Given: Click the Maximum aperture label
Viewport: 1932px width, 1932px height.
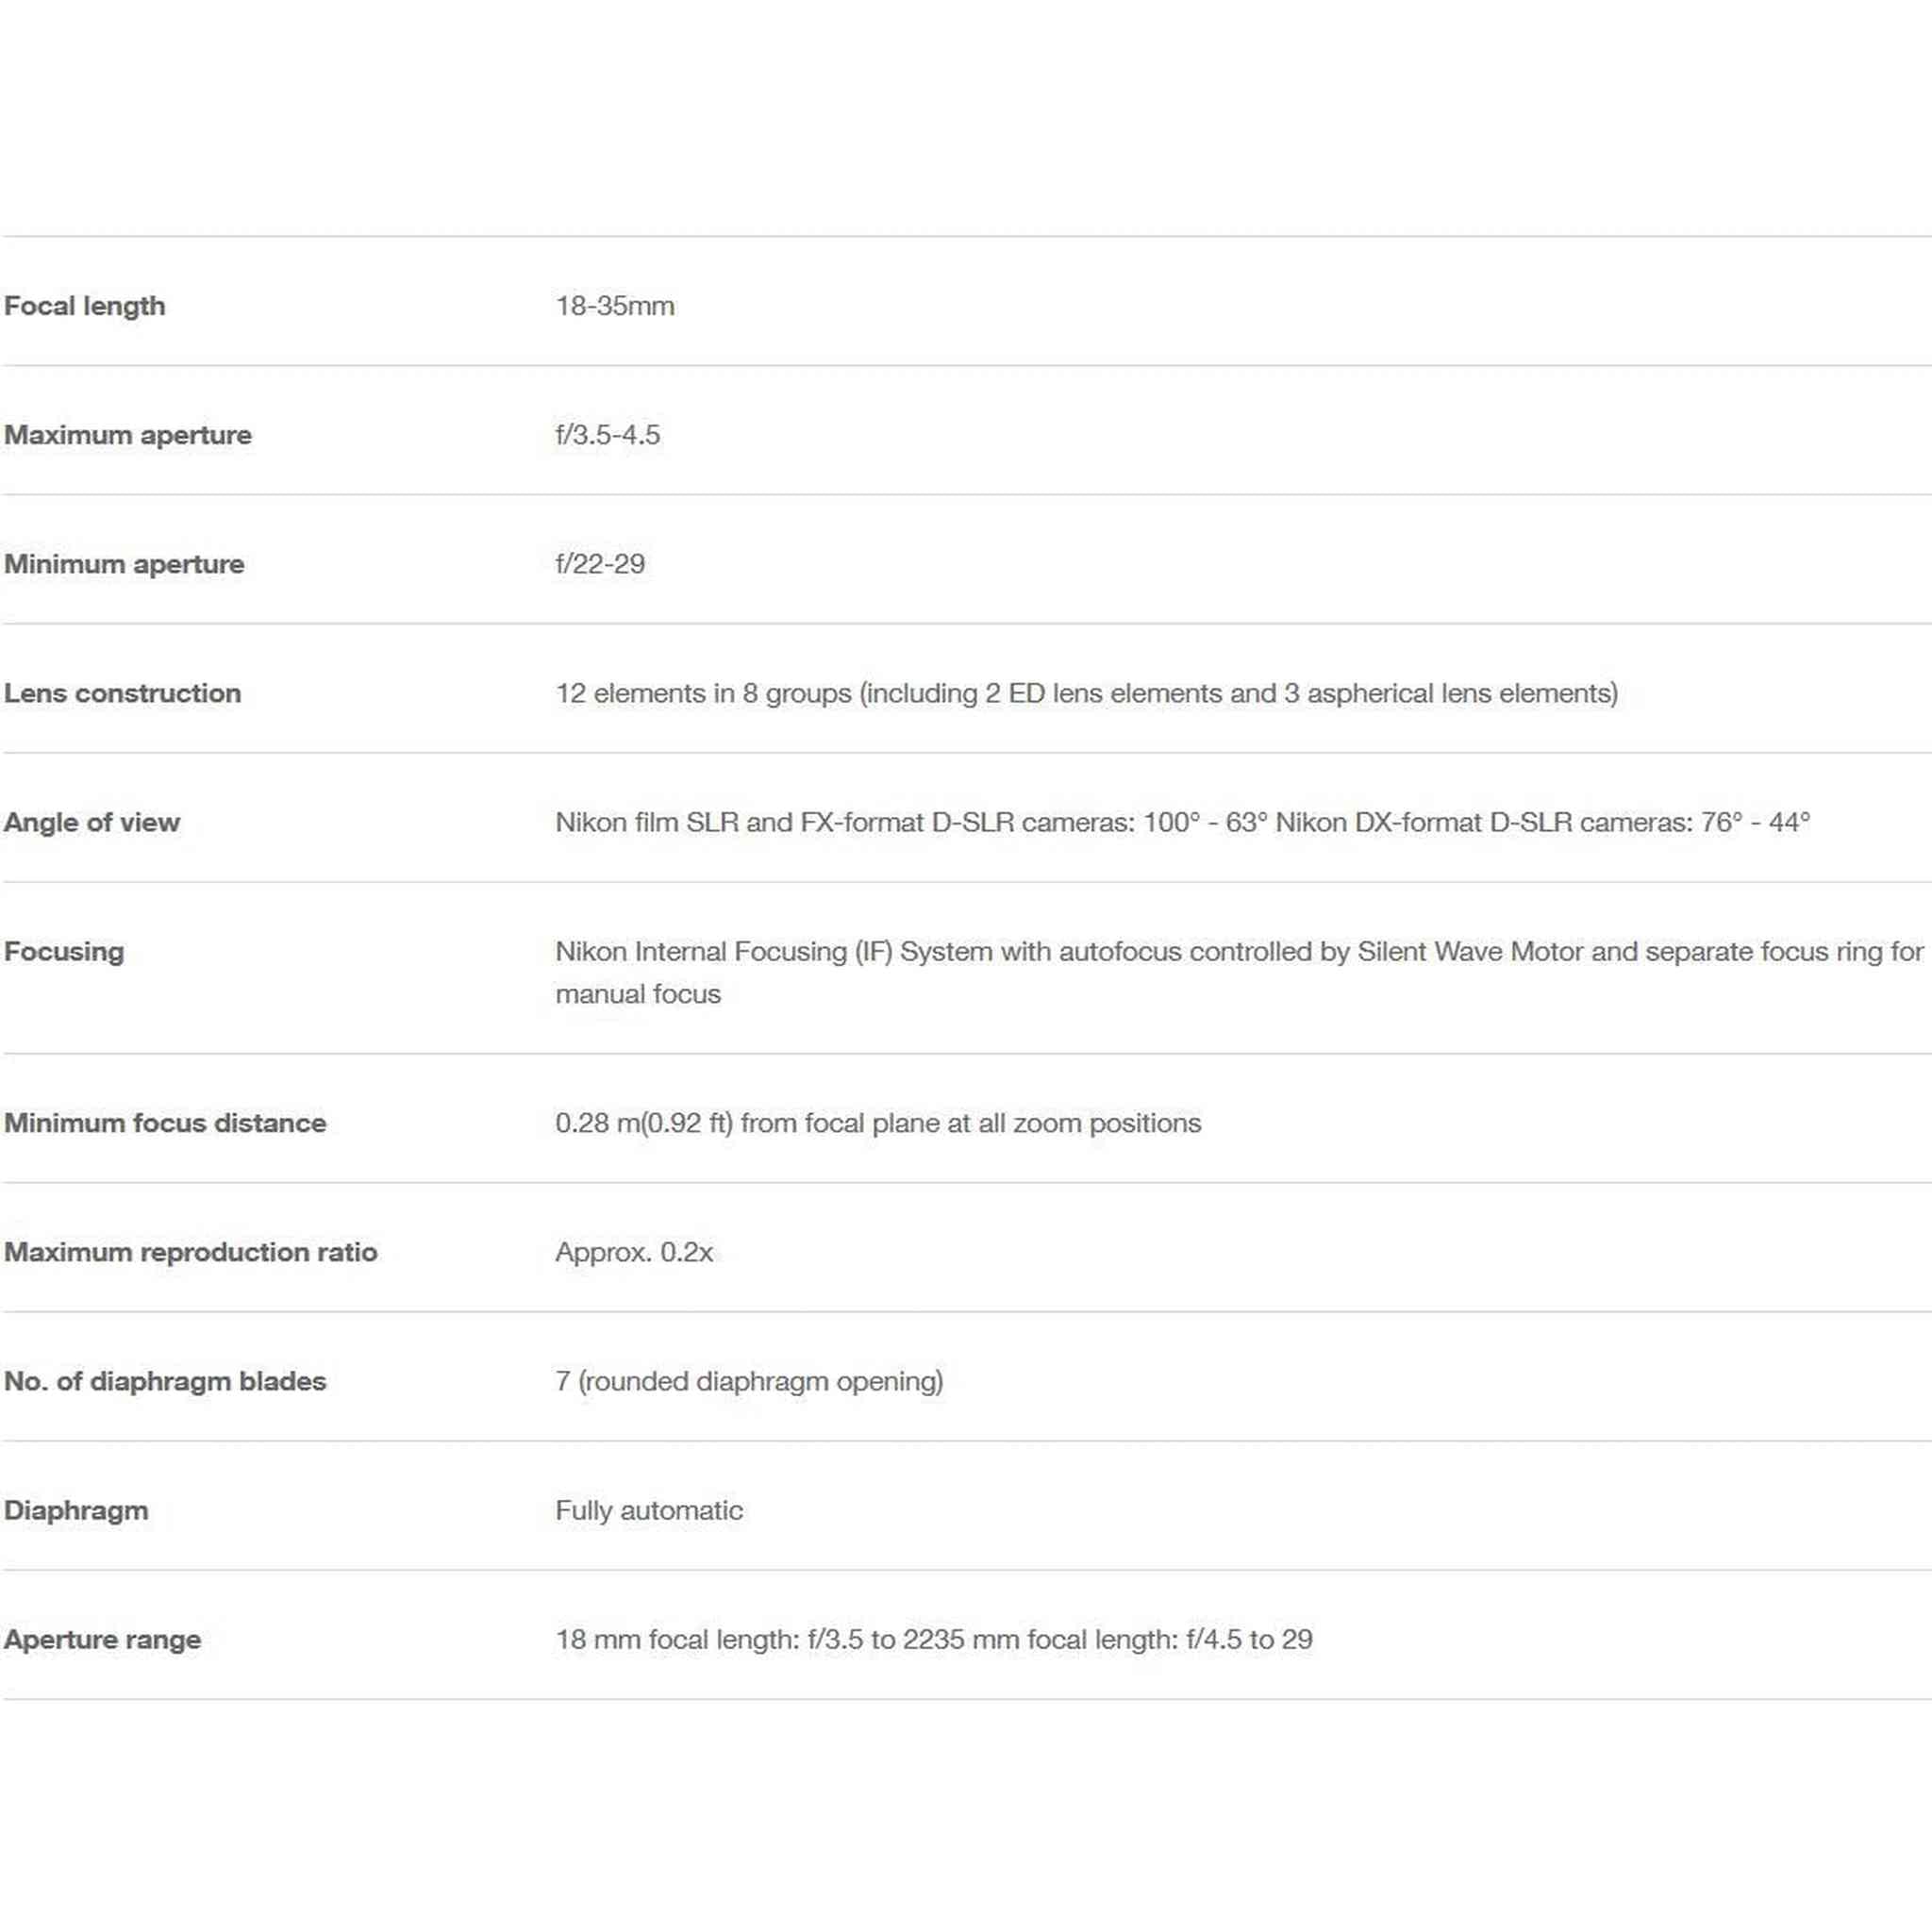Looking at the screenshot, I should 128,435.
